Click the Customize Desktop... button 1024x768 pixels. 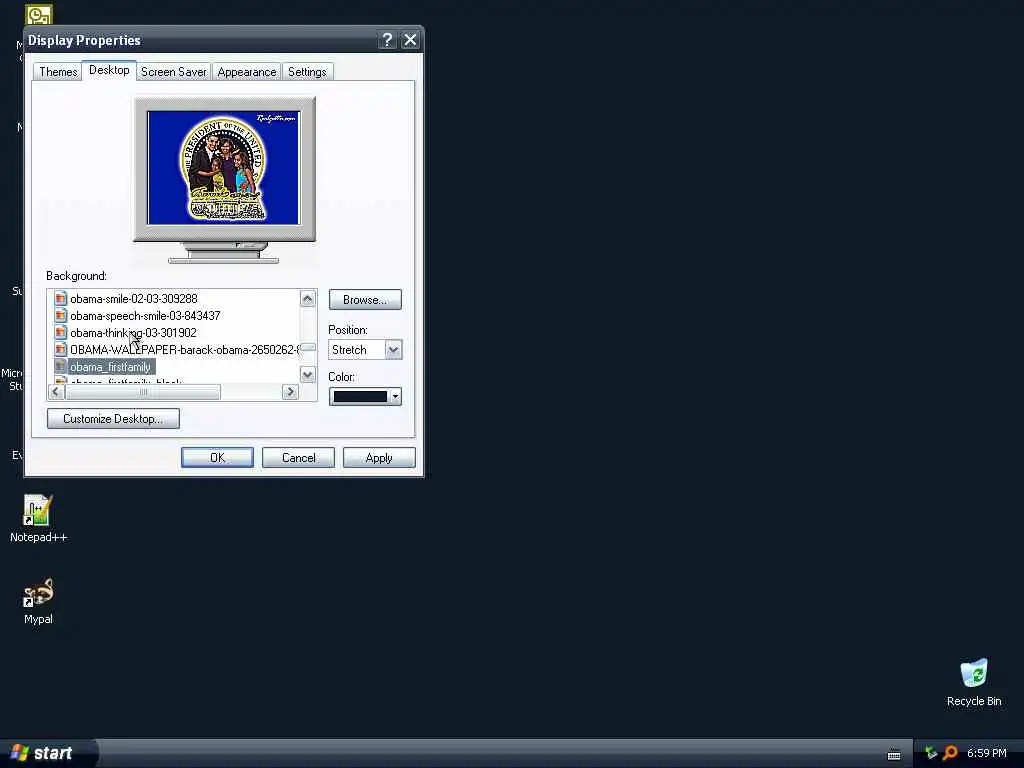(x=113, y=419)
